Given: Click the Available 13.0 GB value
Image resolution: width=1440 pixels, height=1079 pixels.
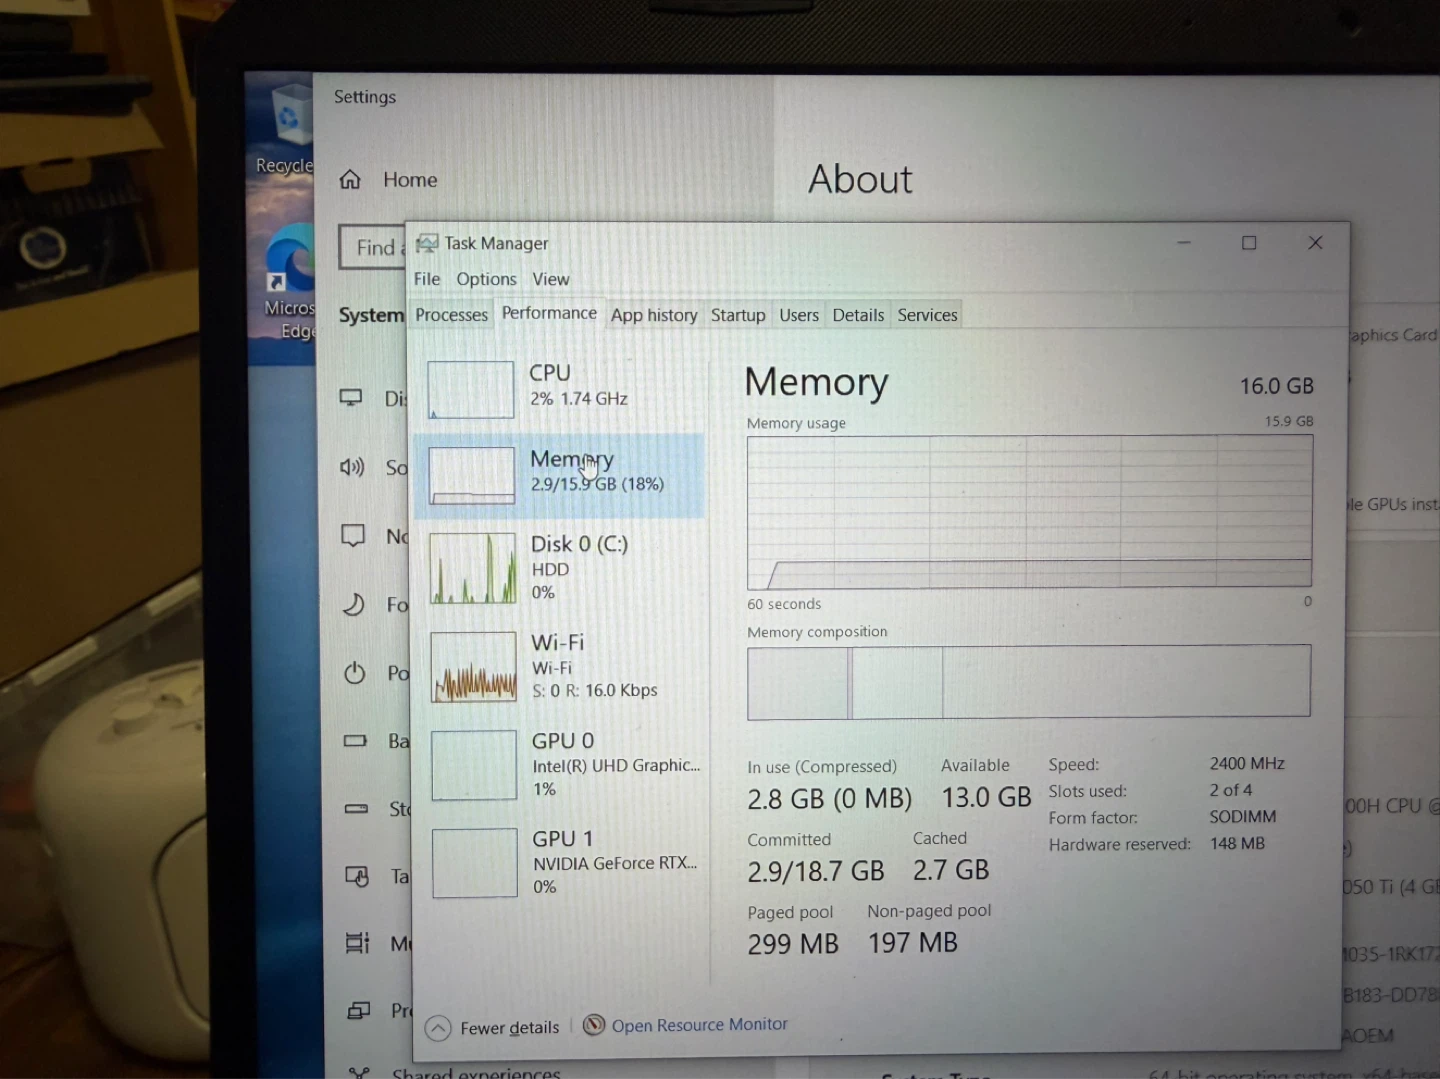Looking at the screenshot, I should pyautogui.click(x=986, y=797).
